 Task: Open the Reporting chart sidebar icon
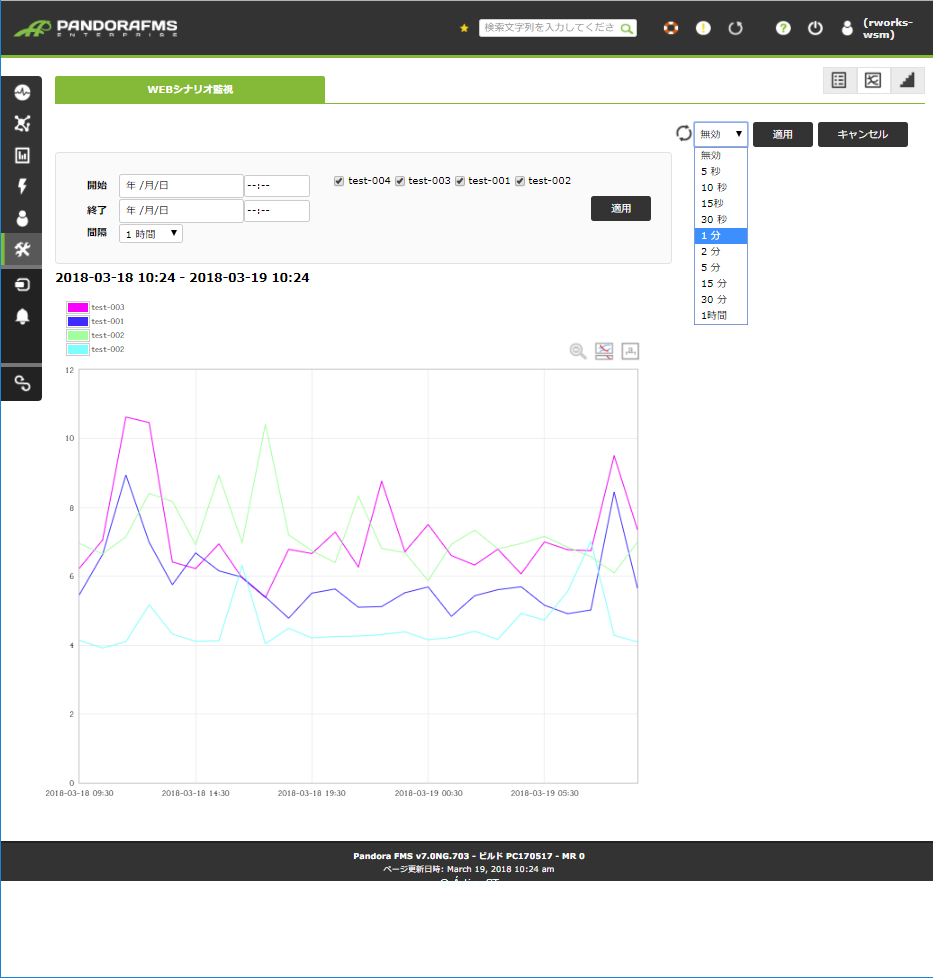coord(22,155)
